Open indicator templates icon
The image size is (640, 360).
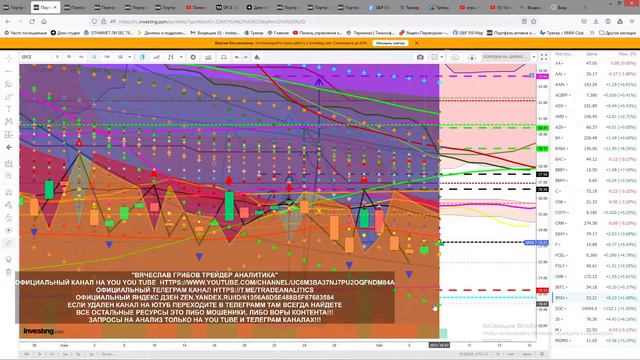point(257,57)
